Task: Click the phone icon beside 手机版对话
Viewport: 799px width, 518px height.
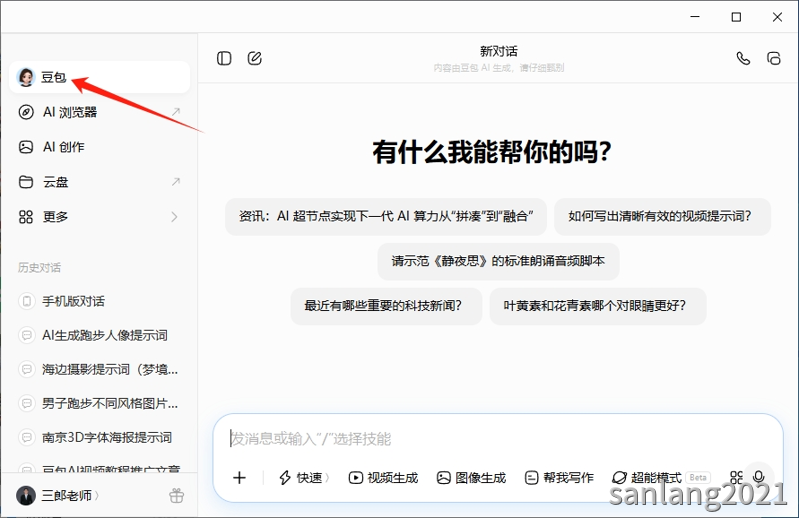Action: [26, 302]
